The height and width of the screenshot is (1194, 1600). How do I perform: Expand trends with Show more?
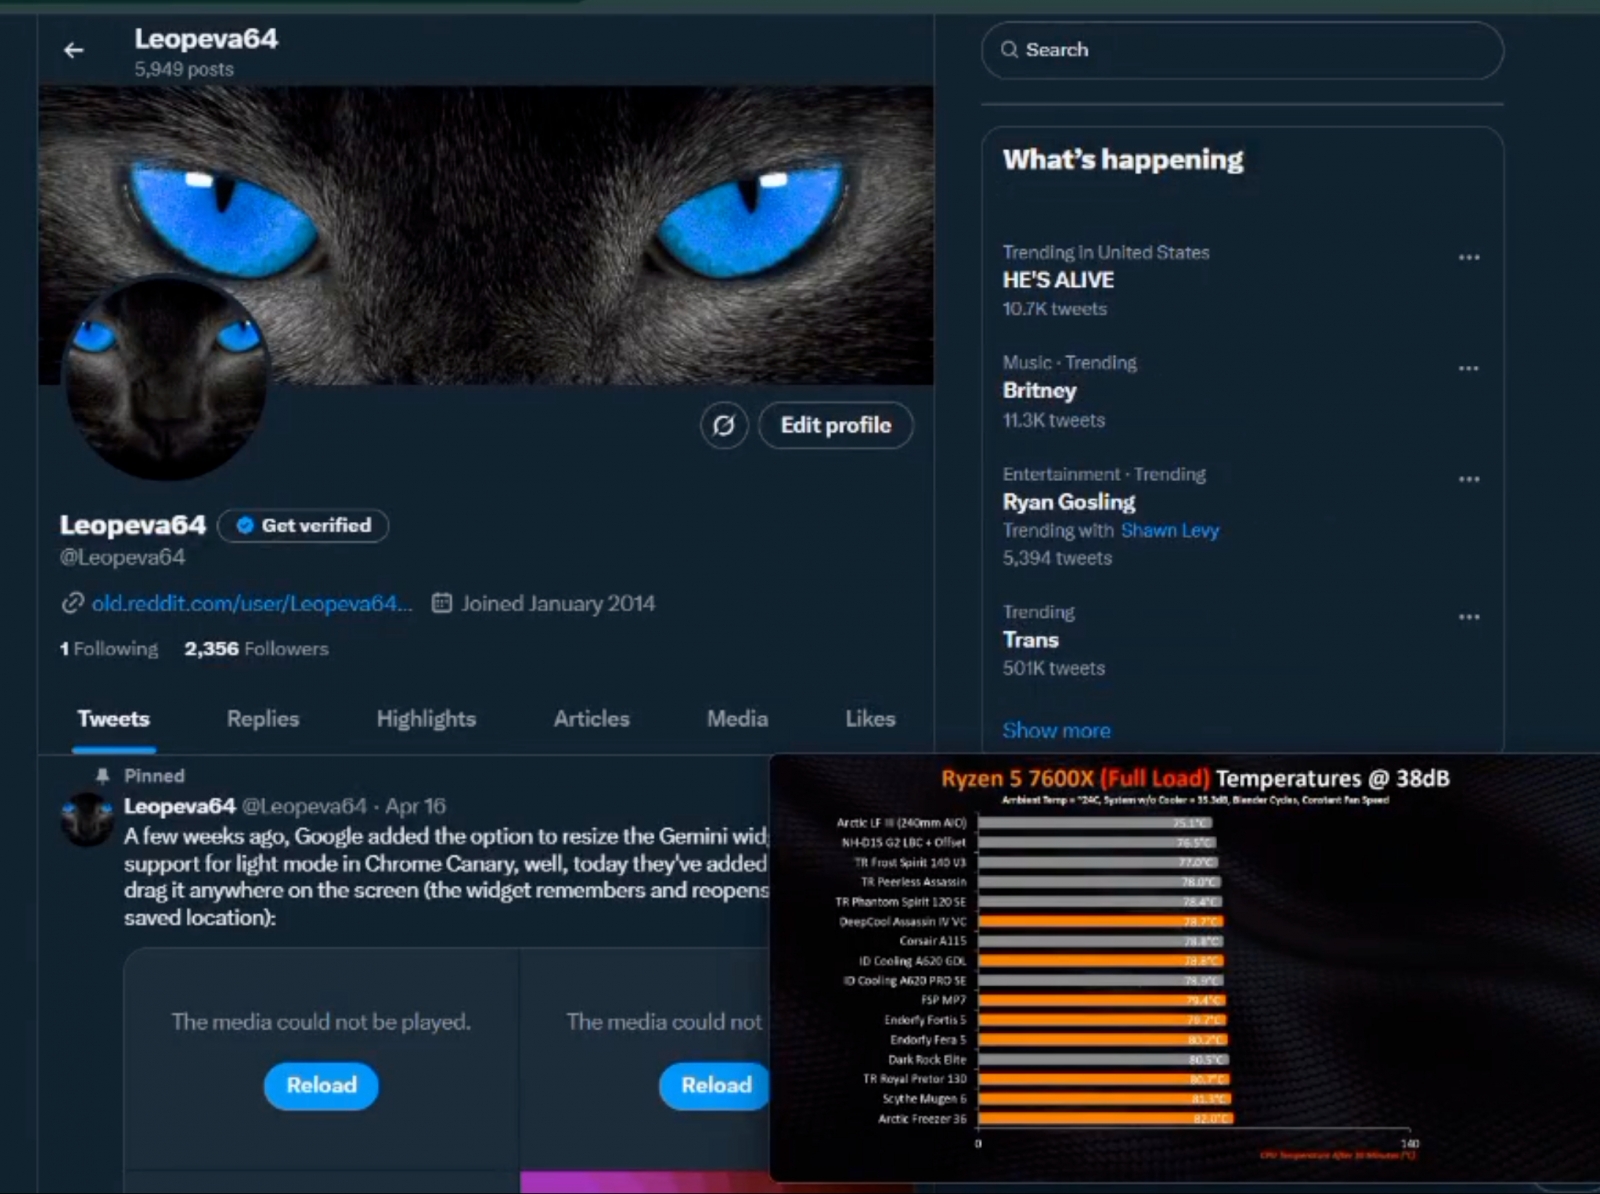tap(1056, 731)
